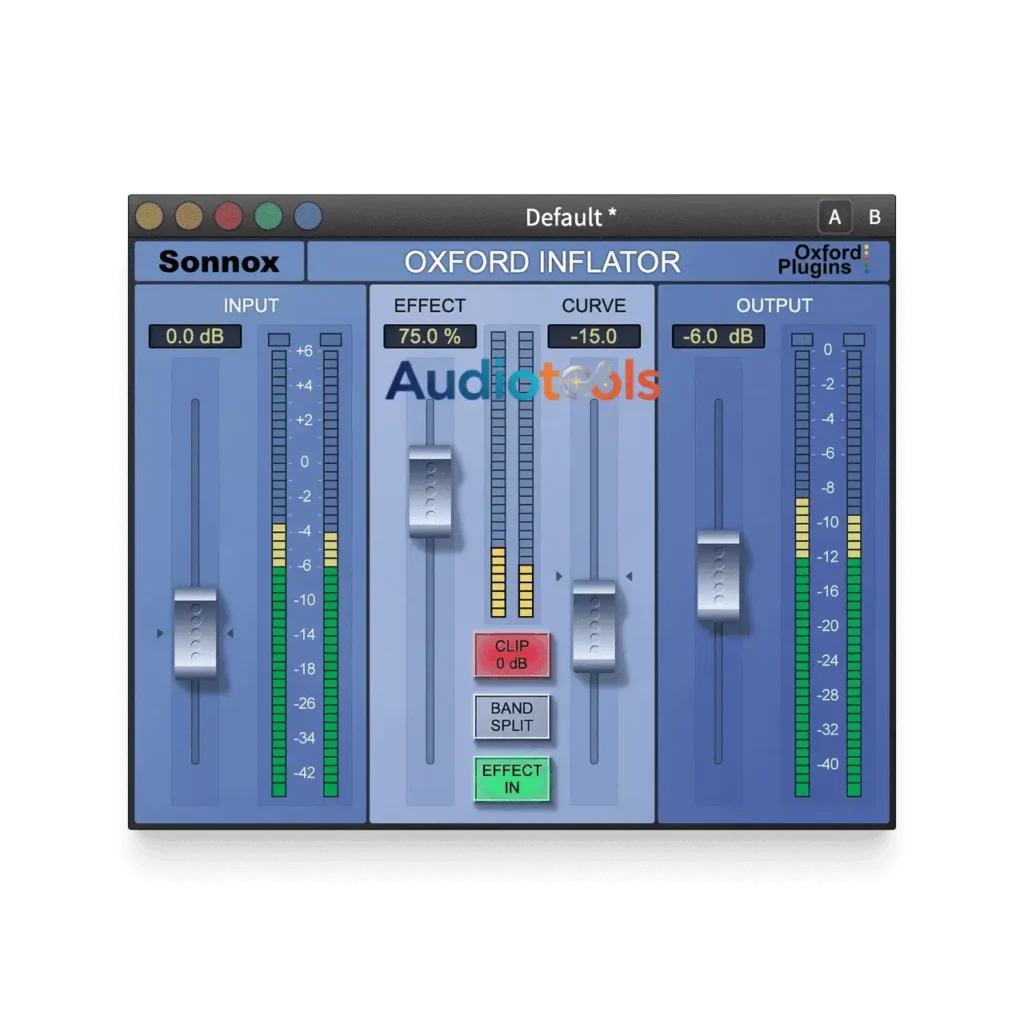This screenshot has height=1024, width=1024.
Task: Click the Default * preset name
Action: tap(571, 217)
